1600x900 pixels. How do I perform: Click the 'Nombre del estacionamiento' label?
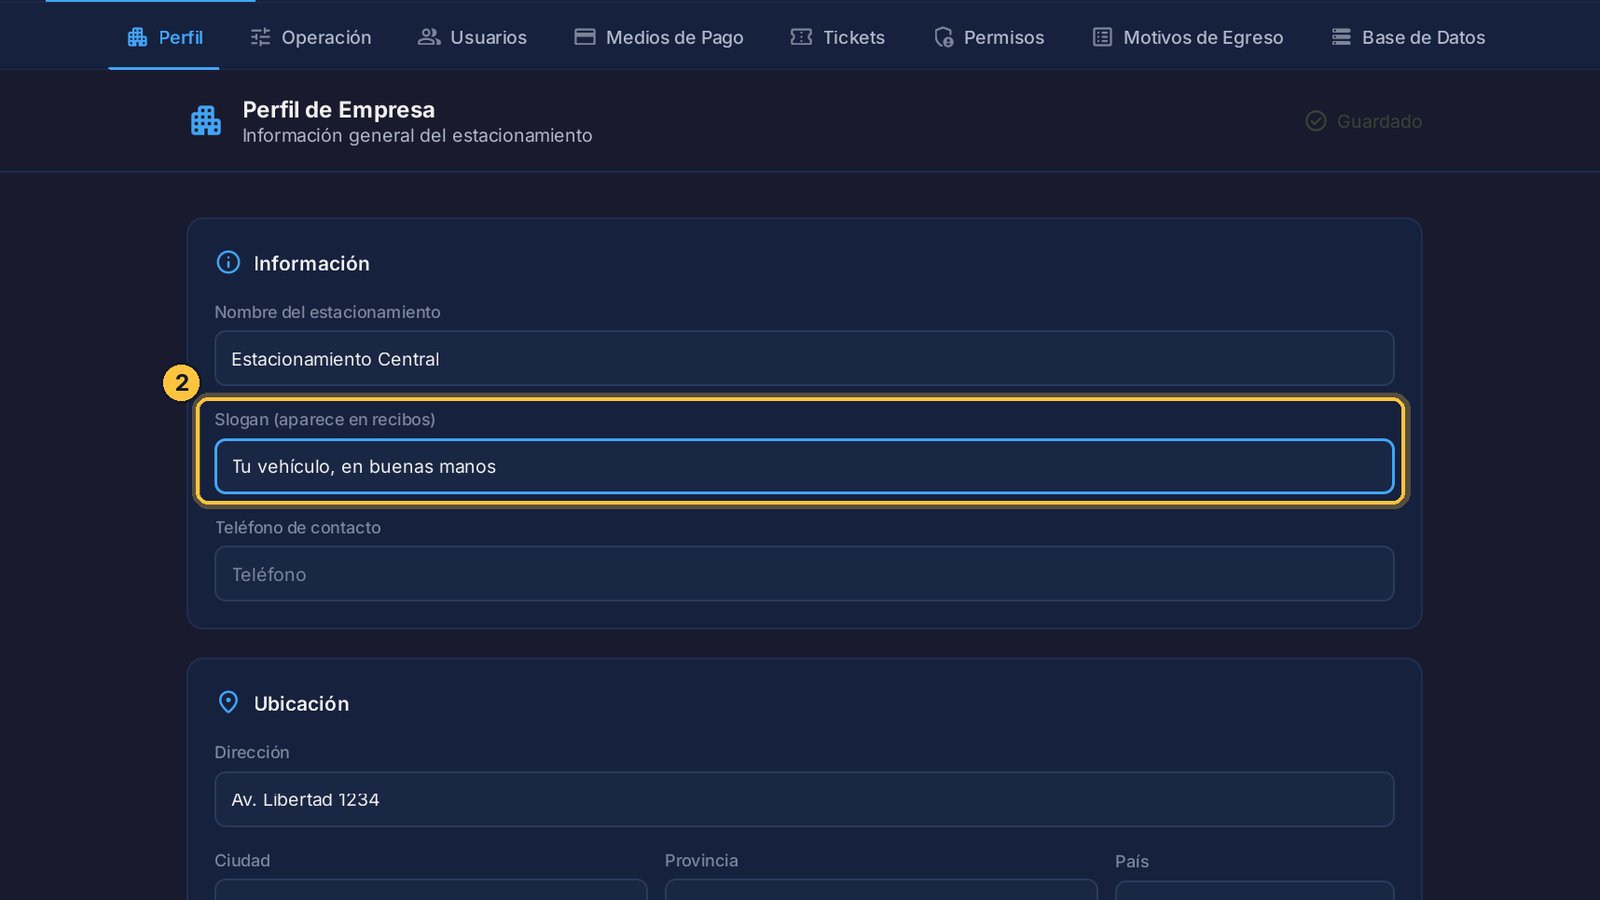(x=327, y=312)
